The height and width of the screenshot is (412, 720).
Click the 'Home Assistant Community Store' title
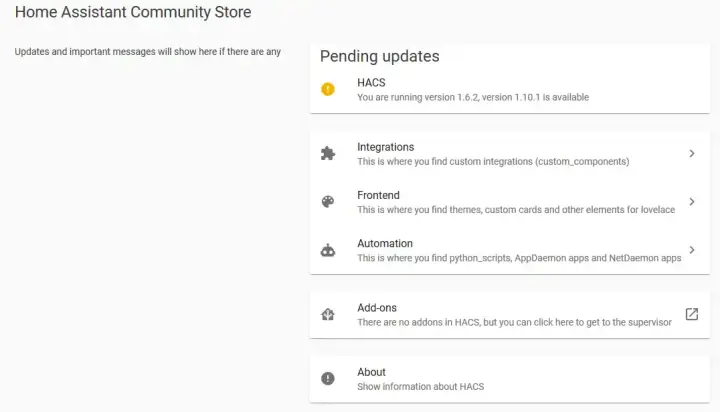133,12
